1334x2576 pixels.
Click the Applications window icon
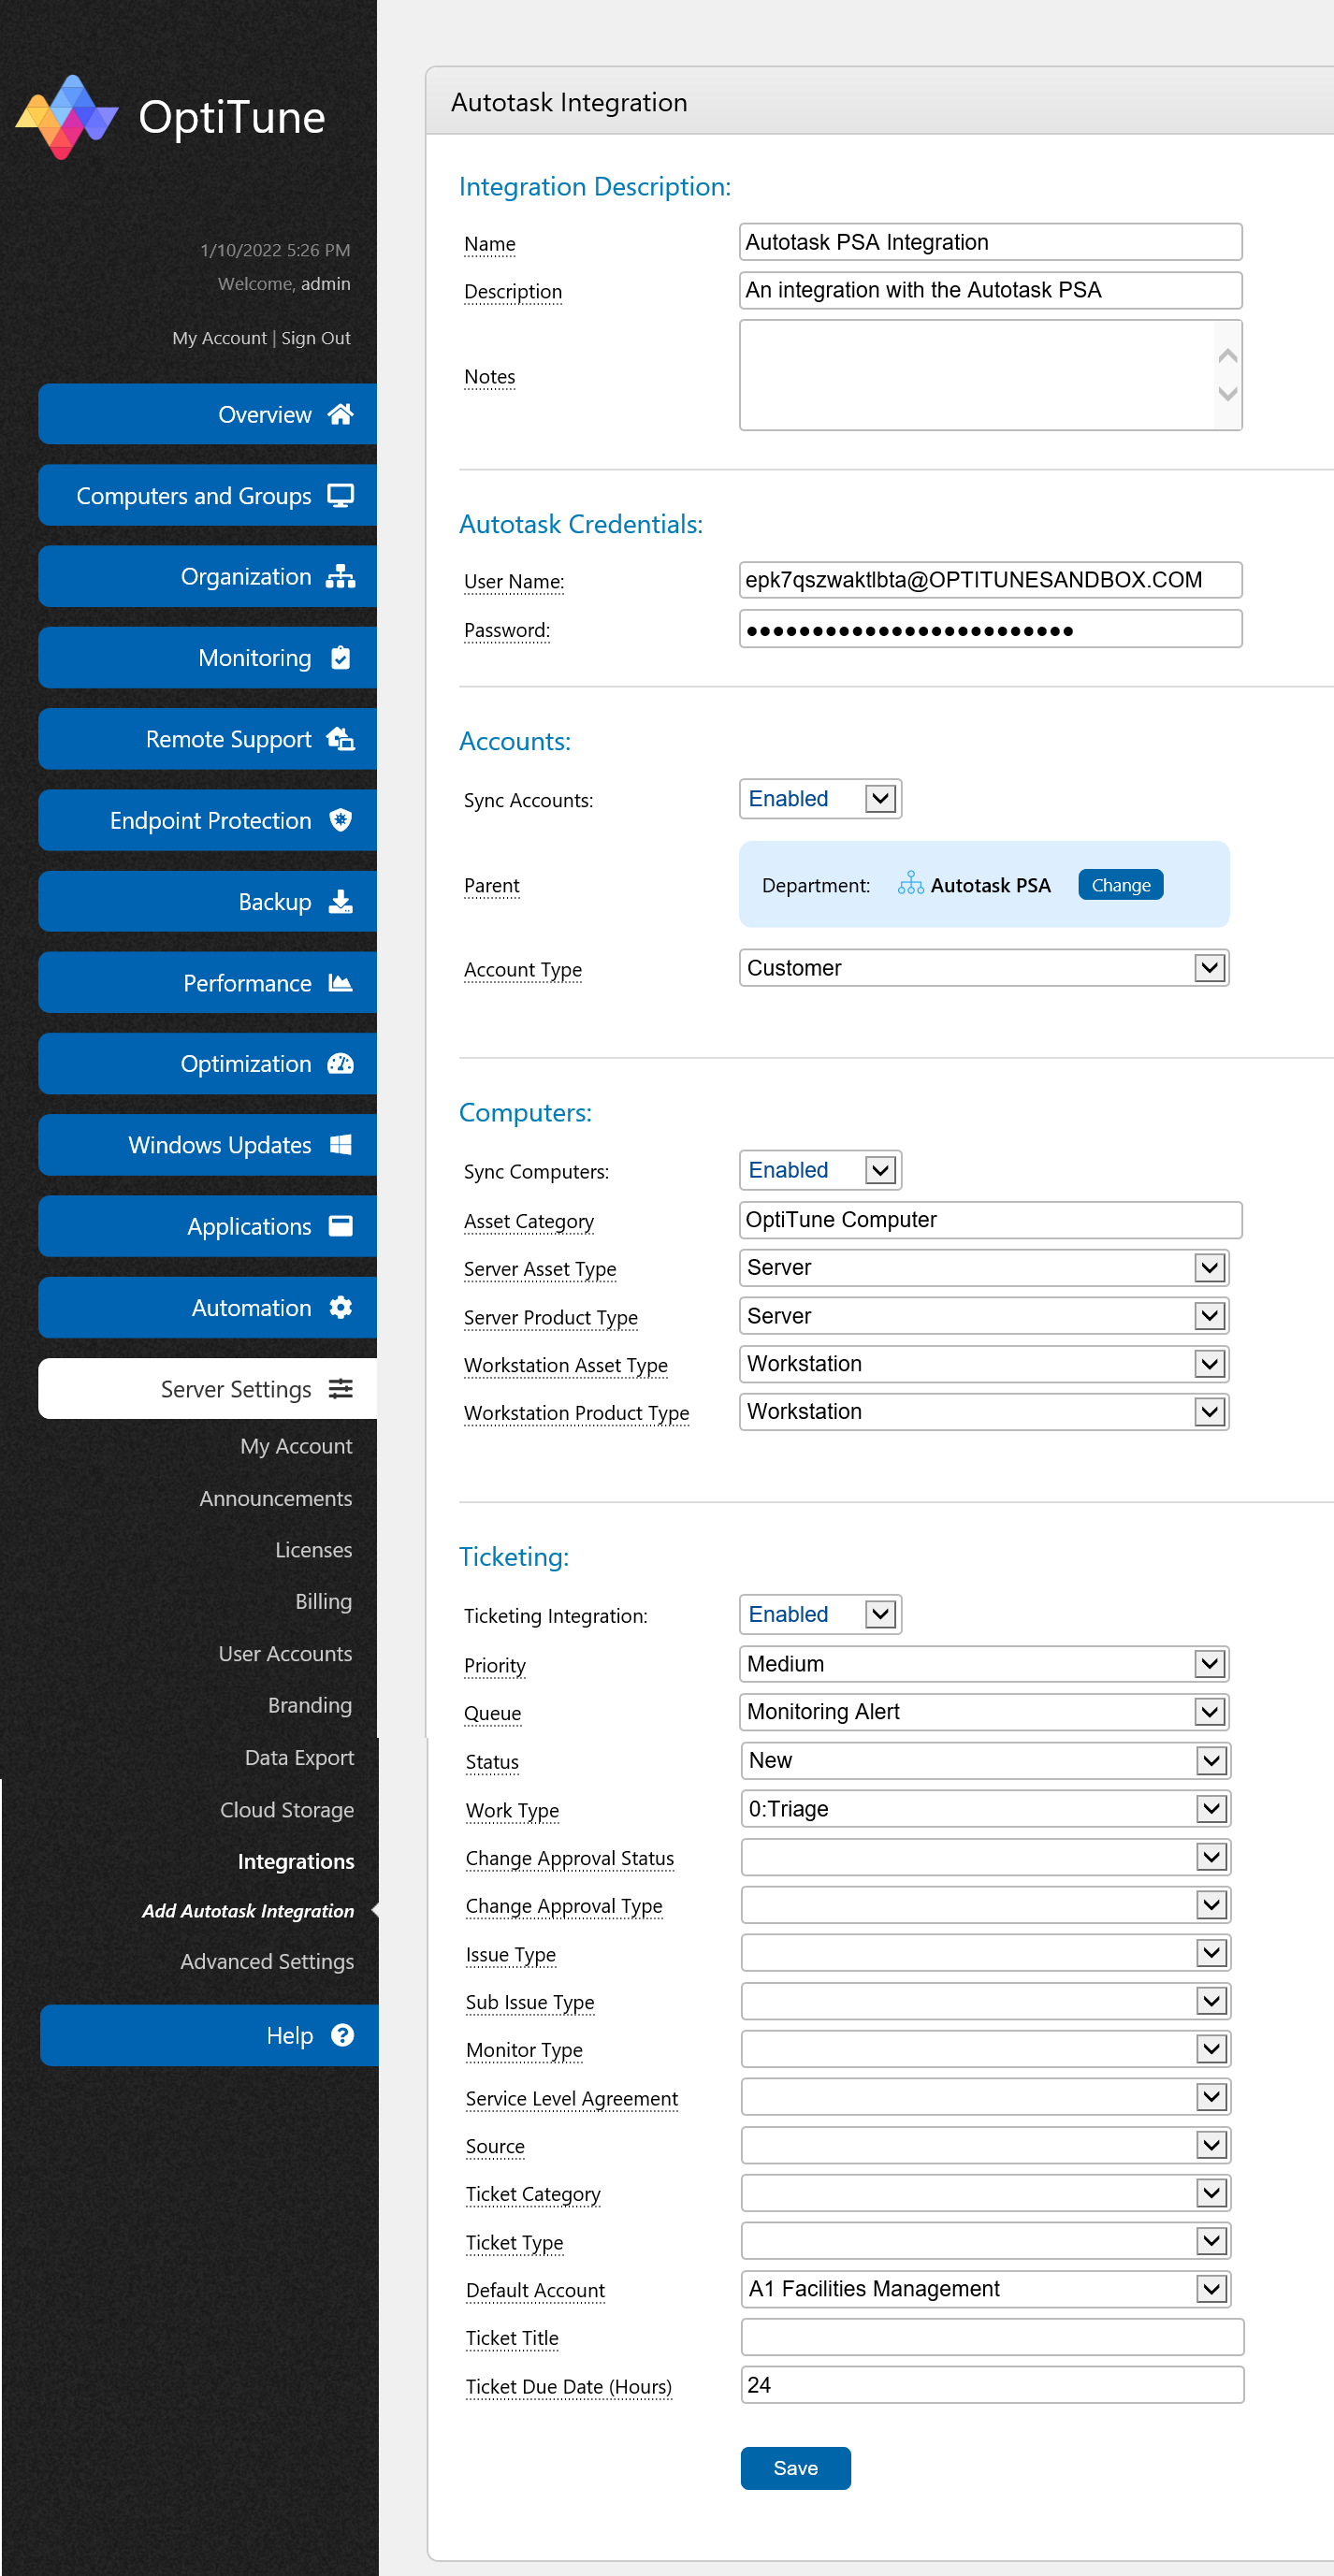(340, 1225)
